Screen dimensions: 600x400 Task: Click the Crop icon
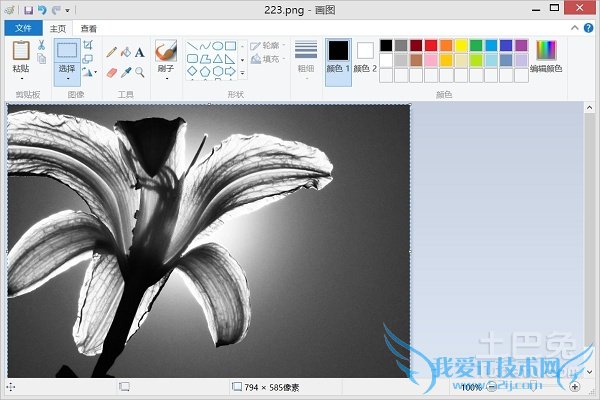(x=88, y=45)
